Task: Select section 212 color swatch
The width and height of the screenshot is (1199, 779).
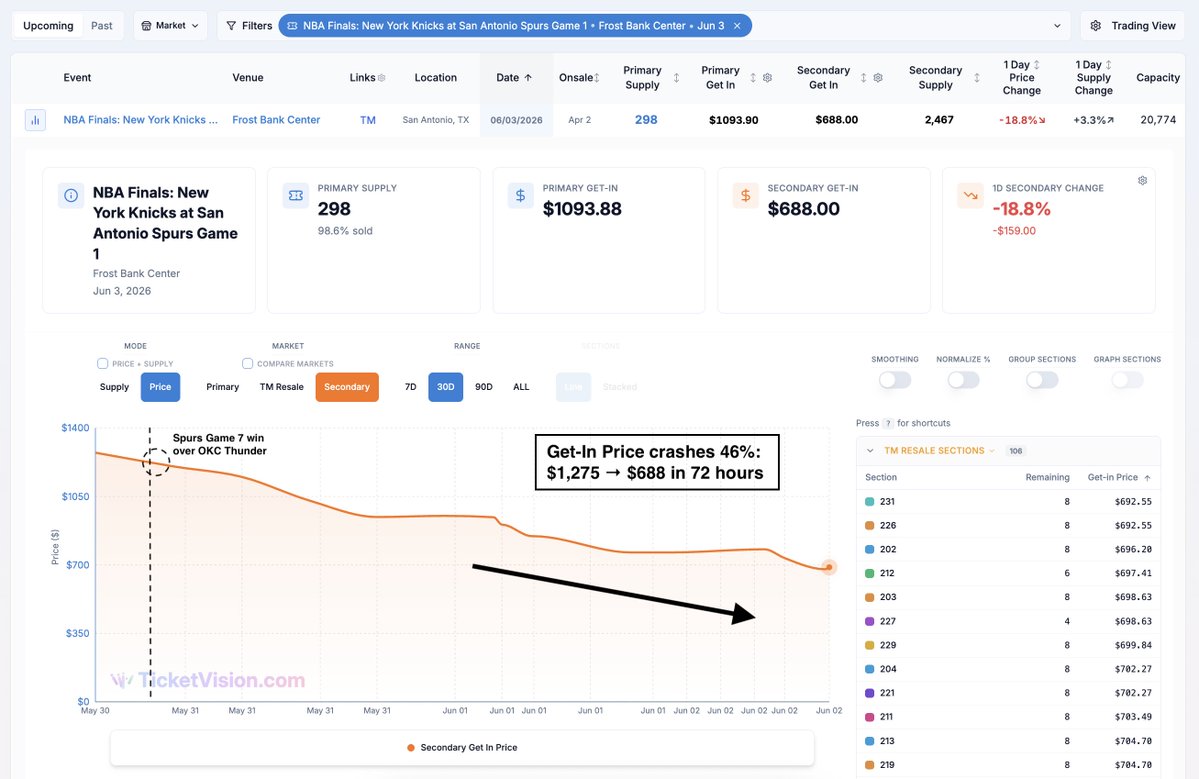Action: pos(869,573)
